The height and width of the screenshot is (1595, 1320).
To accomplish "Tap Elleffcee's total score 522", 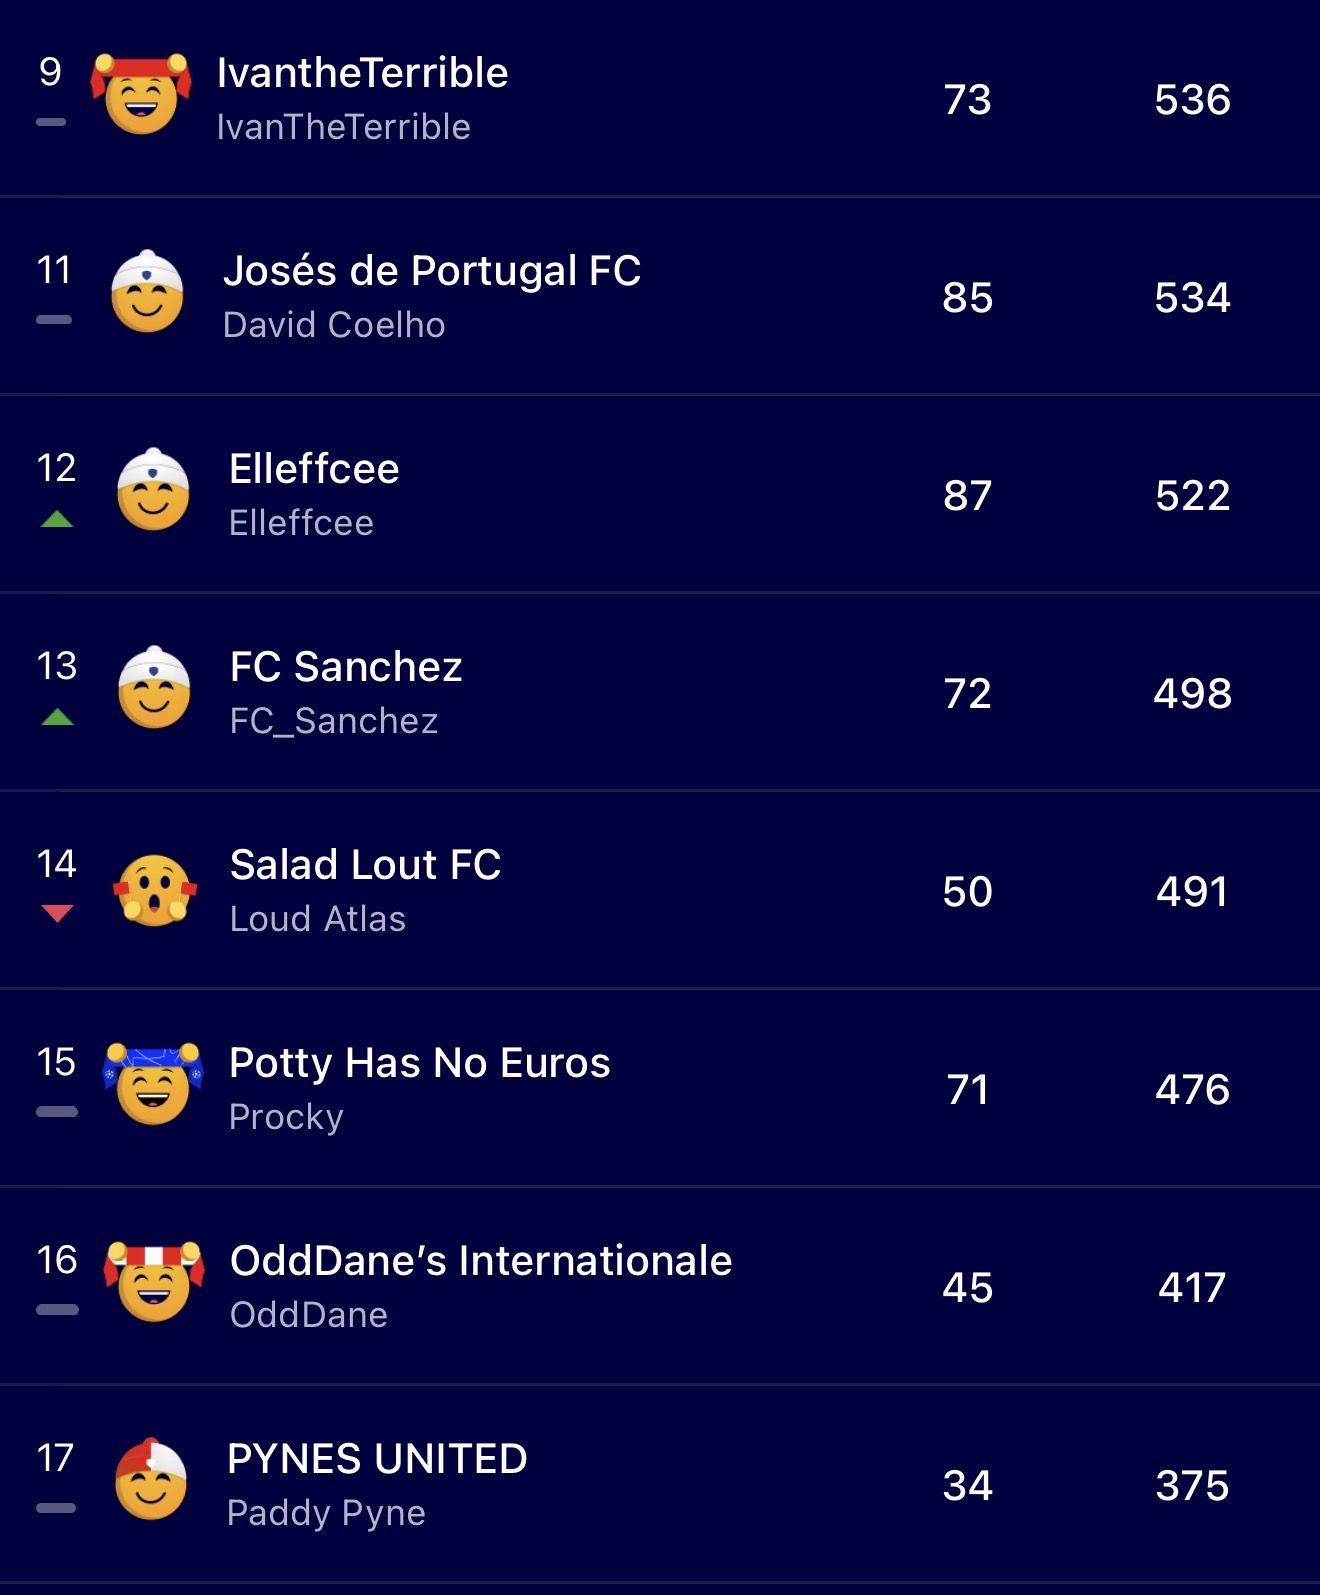I will coord(1192,495).
